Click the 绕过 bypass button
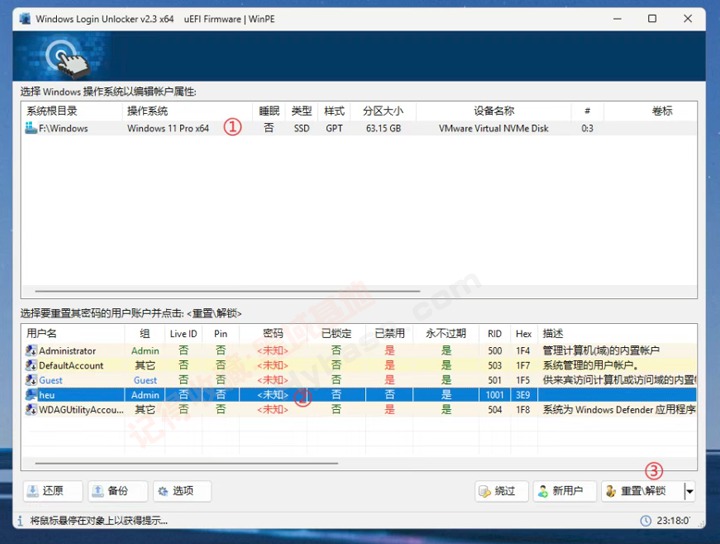Image resolution: width=720 pixels, height=544 pixels. point(502,491)
